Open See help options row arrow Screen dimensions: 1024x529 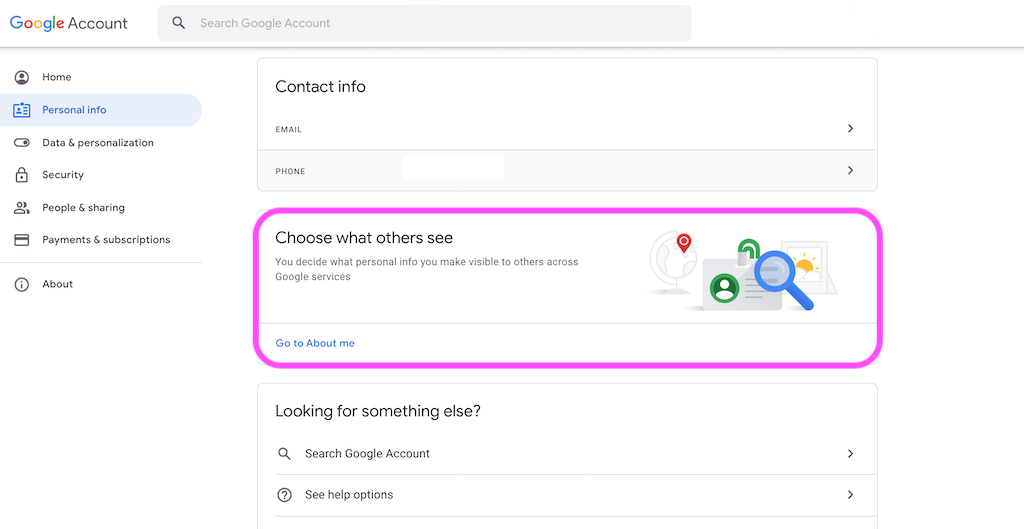click(850, 495)
